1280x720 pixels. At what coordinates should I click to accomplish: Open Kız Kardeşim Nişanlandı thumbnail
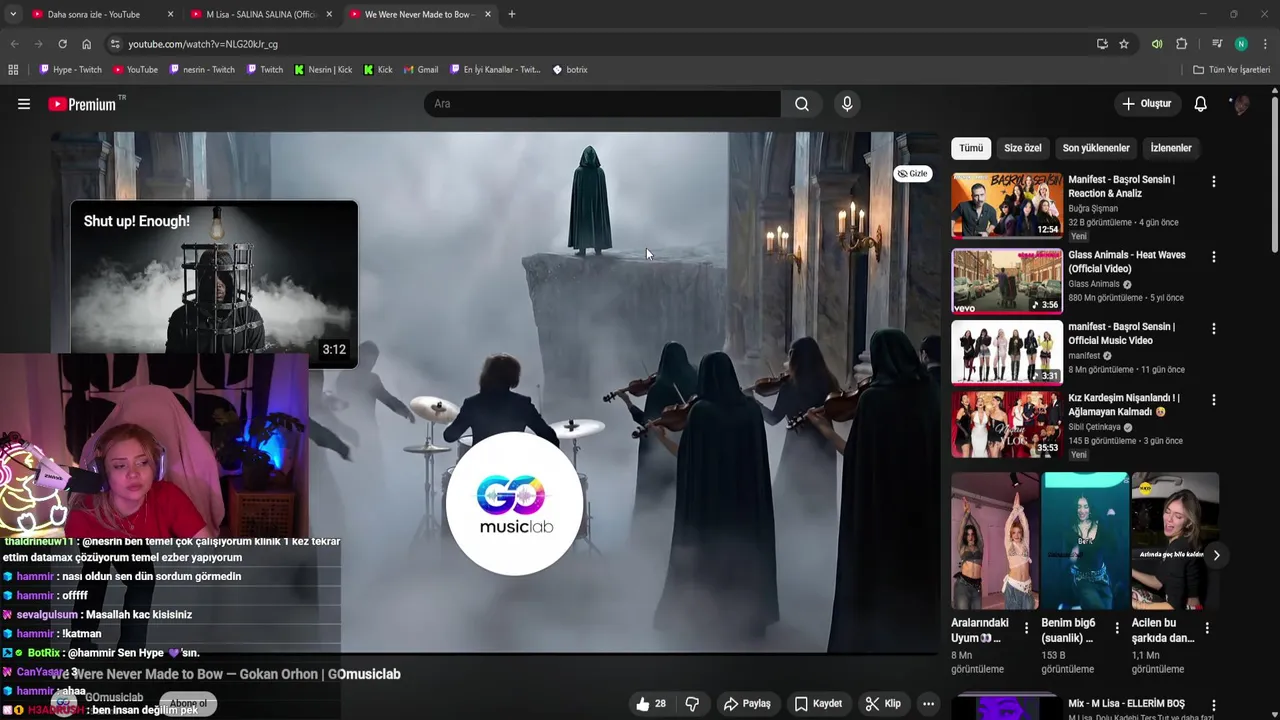coord(1007,424)
